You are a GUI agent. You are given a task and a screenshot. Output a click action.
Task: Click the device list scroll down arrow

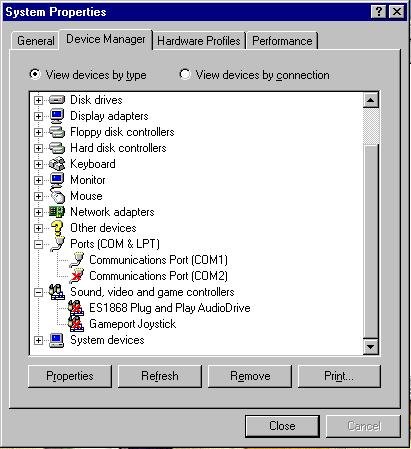click(371, 347)
